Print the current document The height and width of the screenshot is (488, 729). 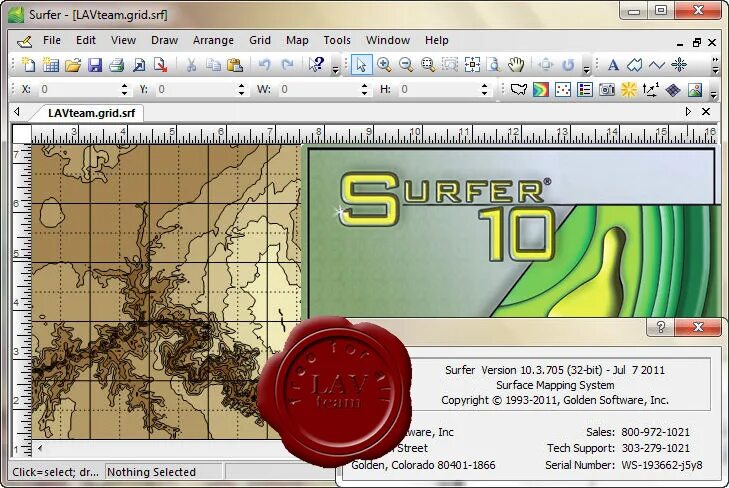[x=117, y=65]
